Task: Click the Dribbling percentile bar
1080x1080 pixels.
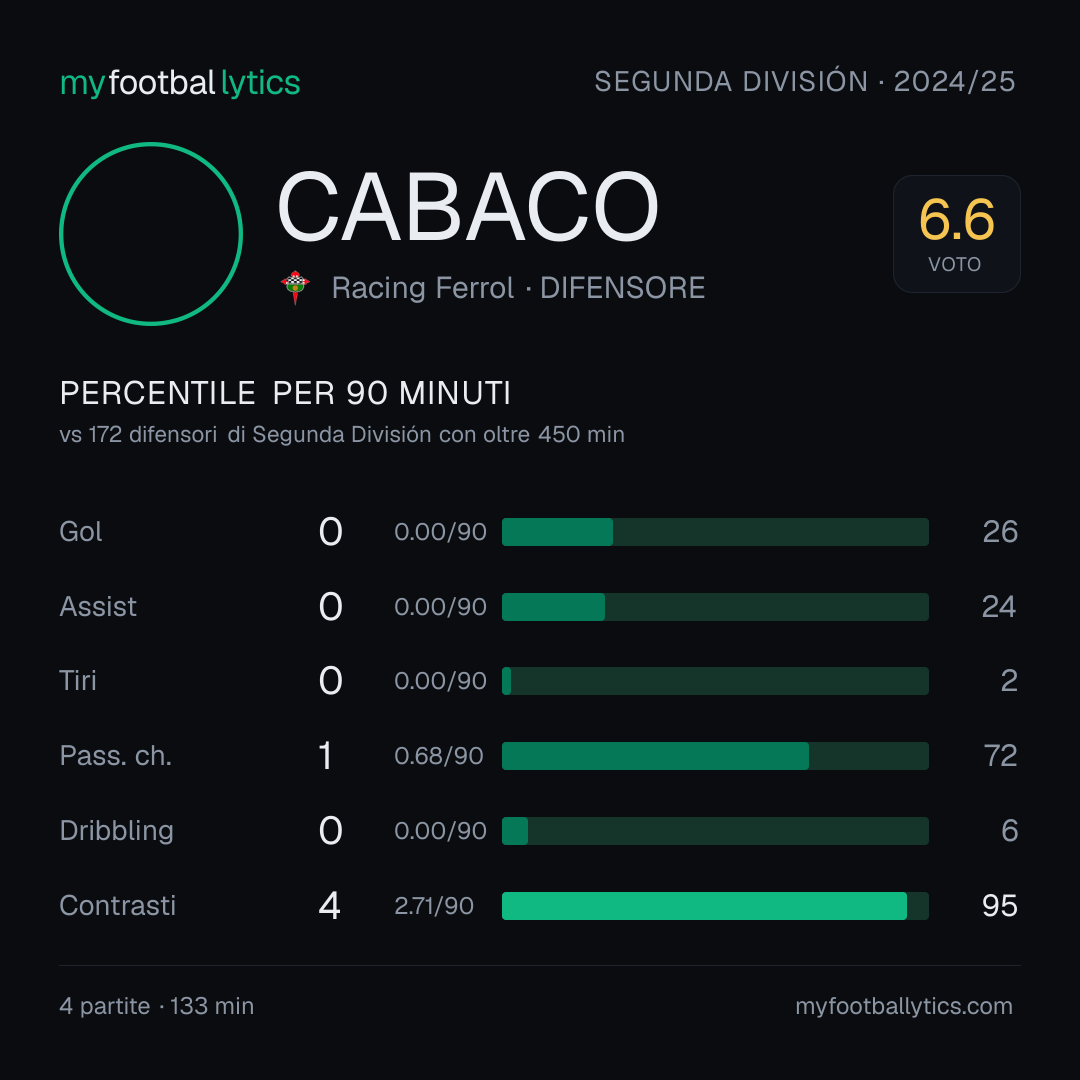Action: pos(715,831)
